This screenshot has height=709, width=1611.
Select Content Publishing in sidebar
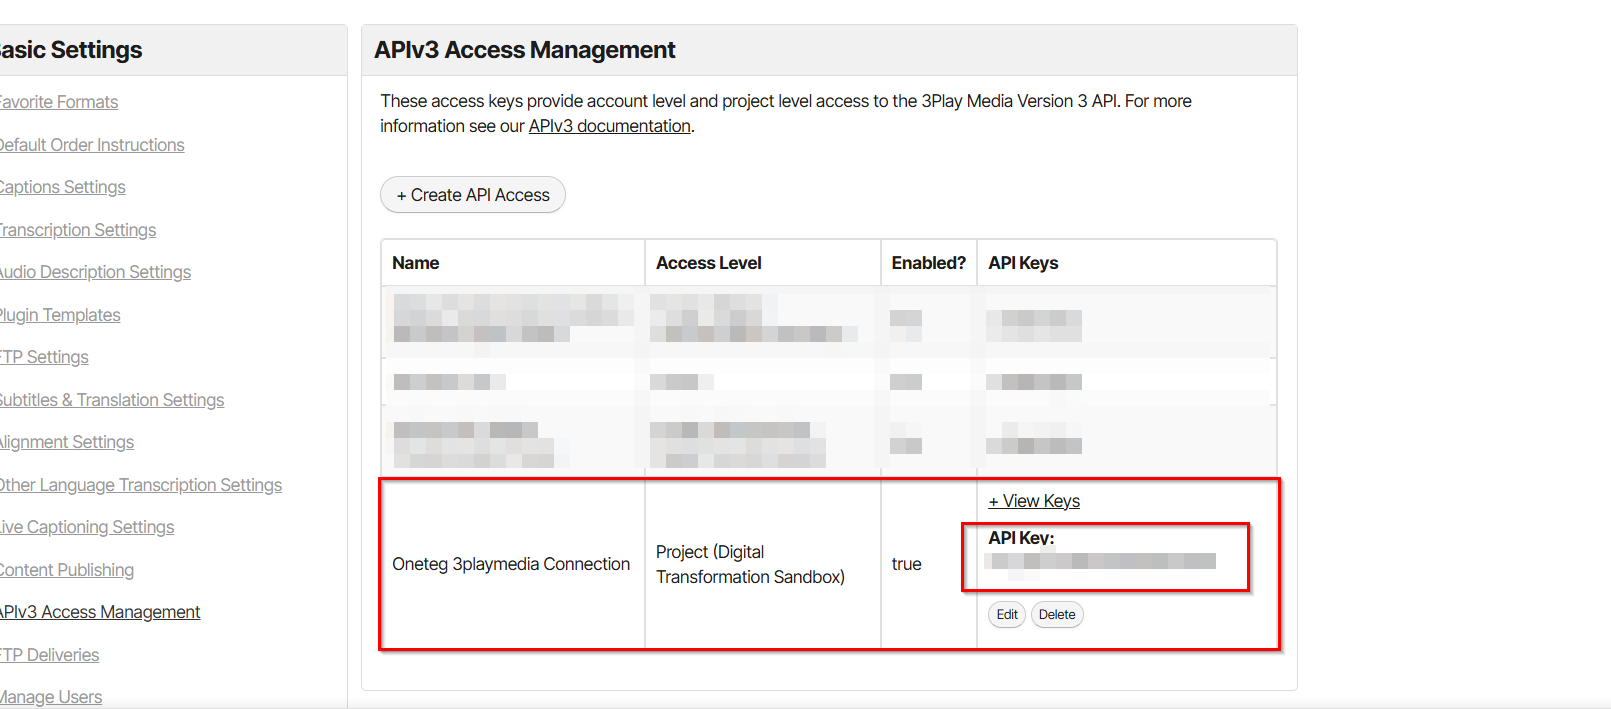pos(67,570)
